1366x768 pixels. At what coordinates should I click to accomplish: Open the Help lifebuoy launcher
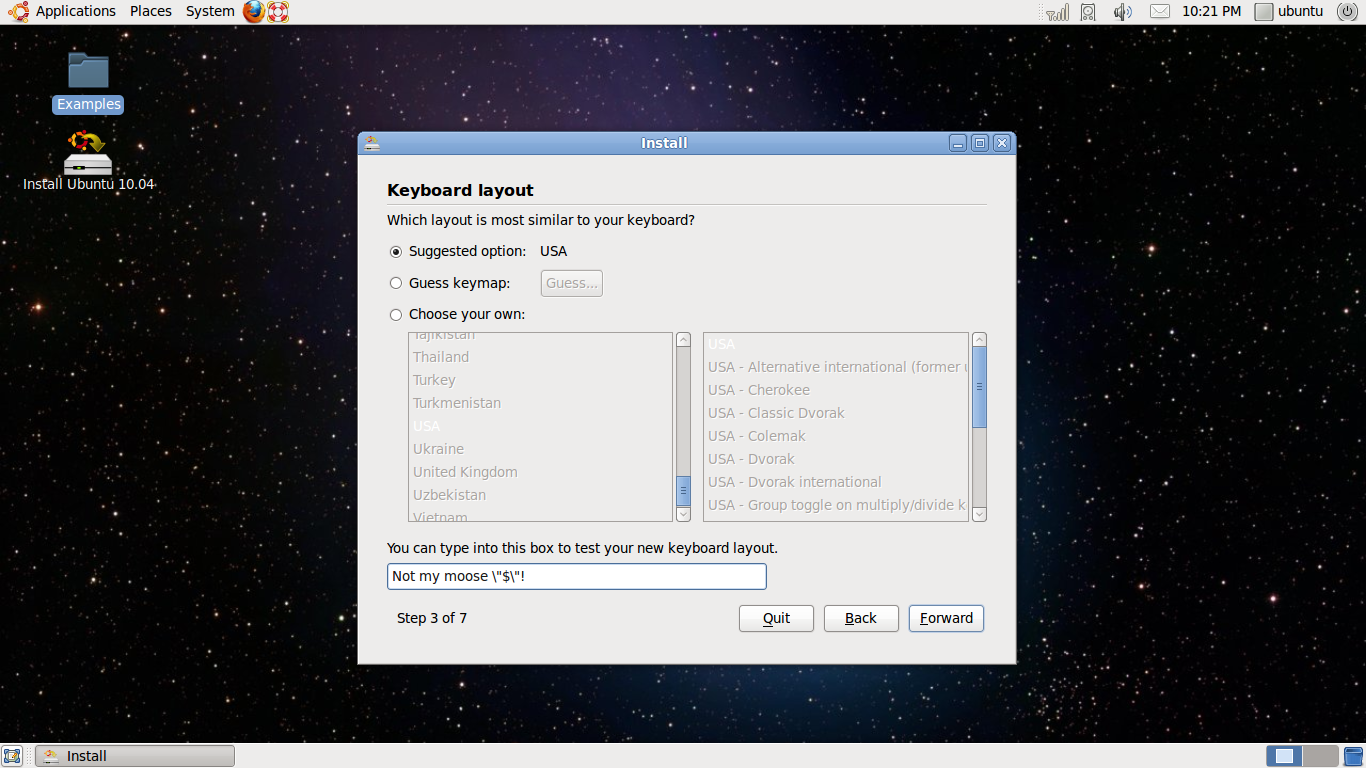click(278, 12)
